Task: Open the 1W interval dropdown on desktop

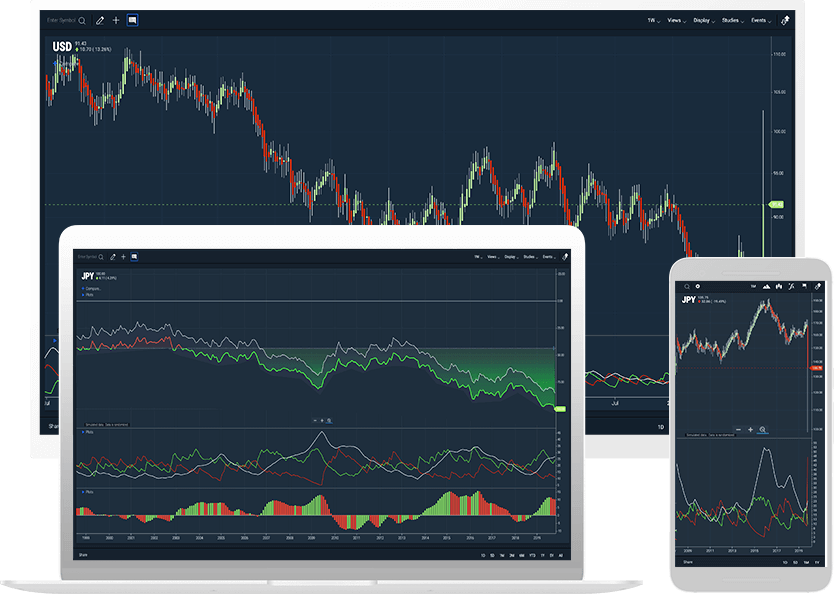Action: 652,20
